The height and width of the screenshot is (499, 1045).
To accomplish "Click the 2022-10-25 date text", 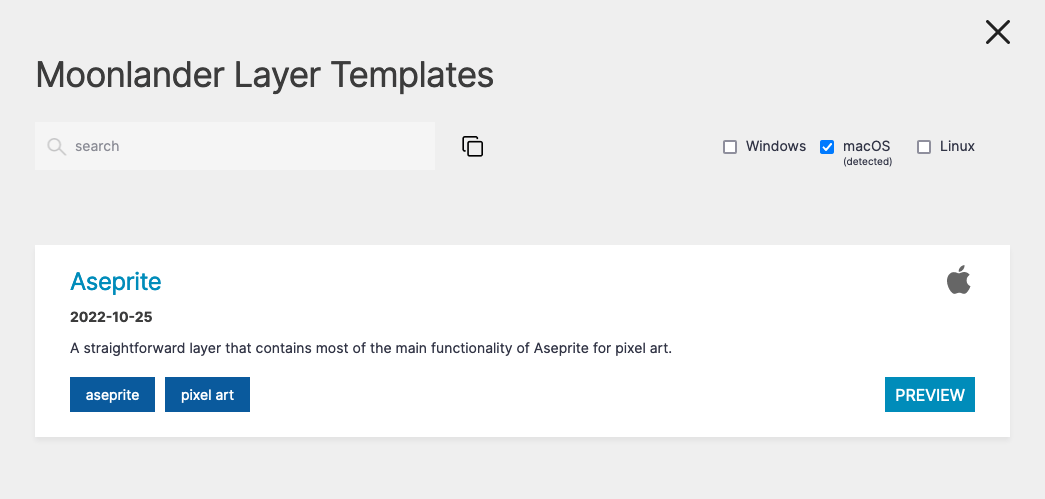I will coord(111,317).
